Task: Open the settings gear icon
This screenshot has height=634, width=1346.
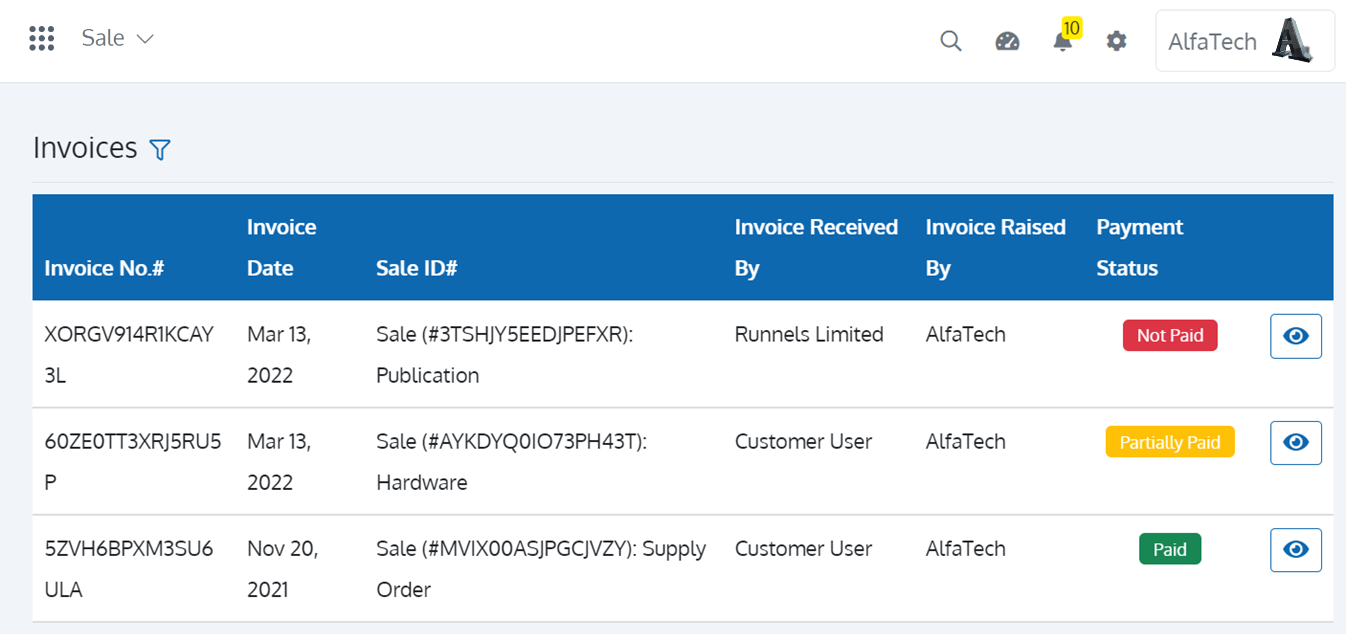Action: (1116, 41)
